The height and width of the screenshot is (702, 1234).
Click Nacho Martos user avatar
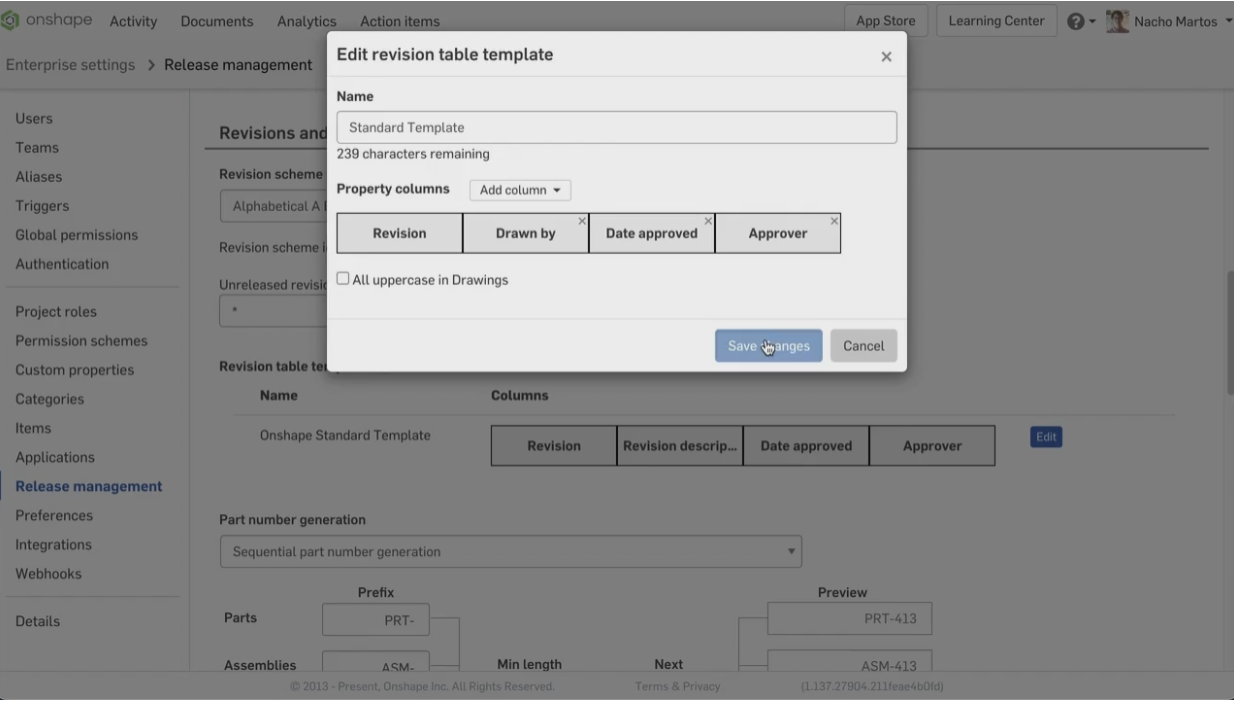click(x=1117, y=21)
